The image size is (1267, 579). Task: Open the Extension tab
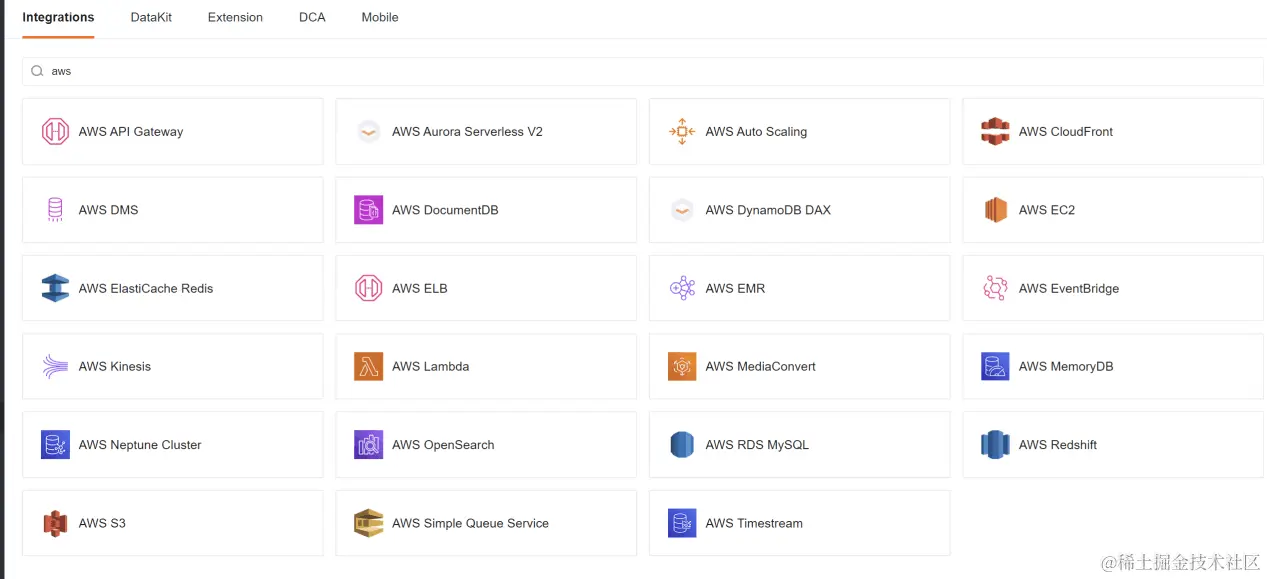click(235, 17)
